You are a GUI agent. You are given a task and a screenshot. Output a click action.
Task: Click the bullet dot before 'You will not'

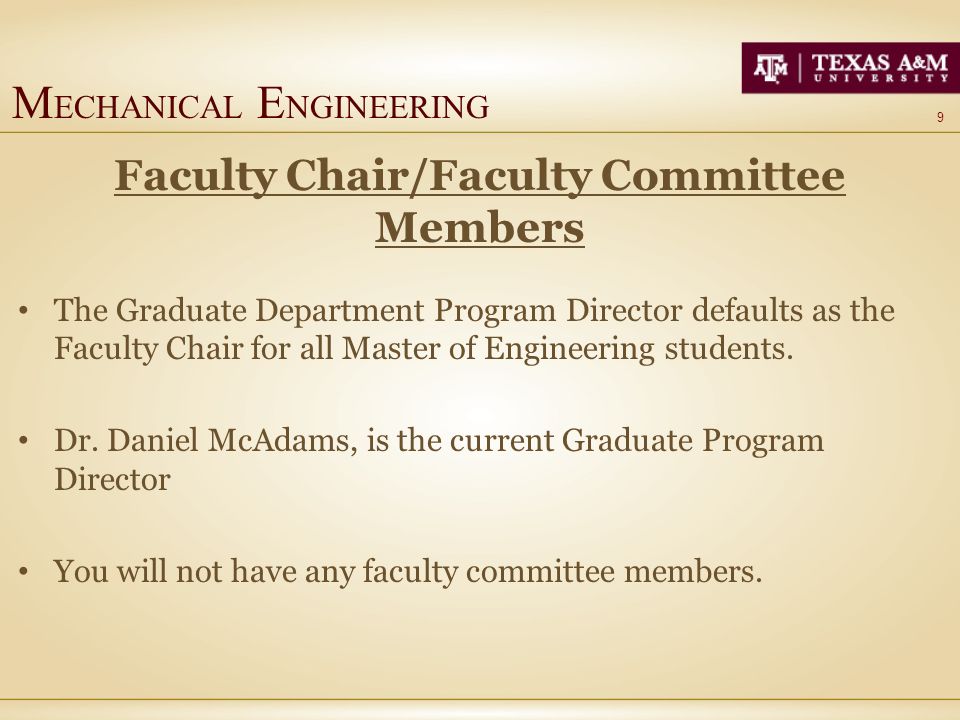click(x=23, y=572)
